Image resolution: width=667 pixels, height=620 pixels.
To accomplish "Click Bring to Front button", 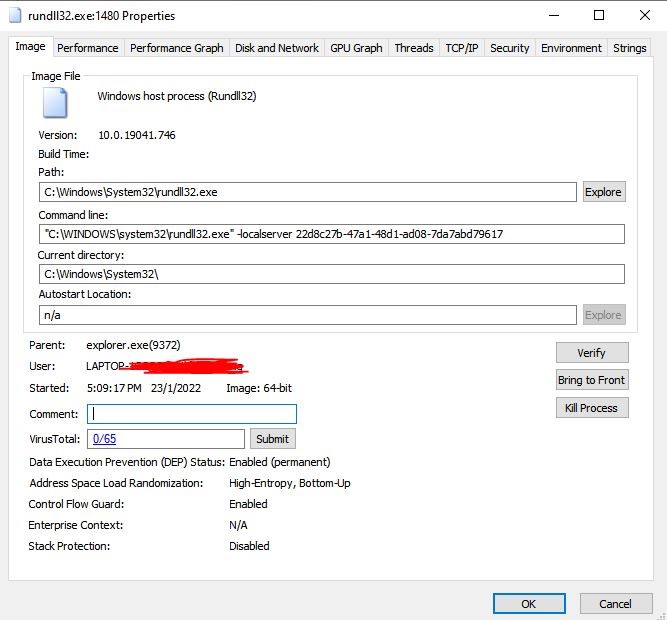I will [592, 380].
